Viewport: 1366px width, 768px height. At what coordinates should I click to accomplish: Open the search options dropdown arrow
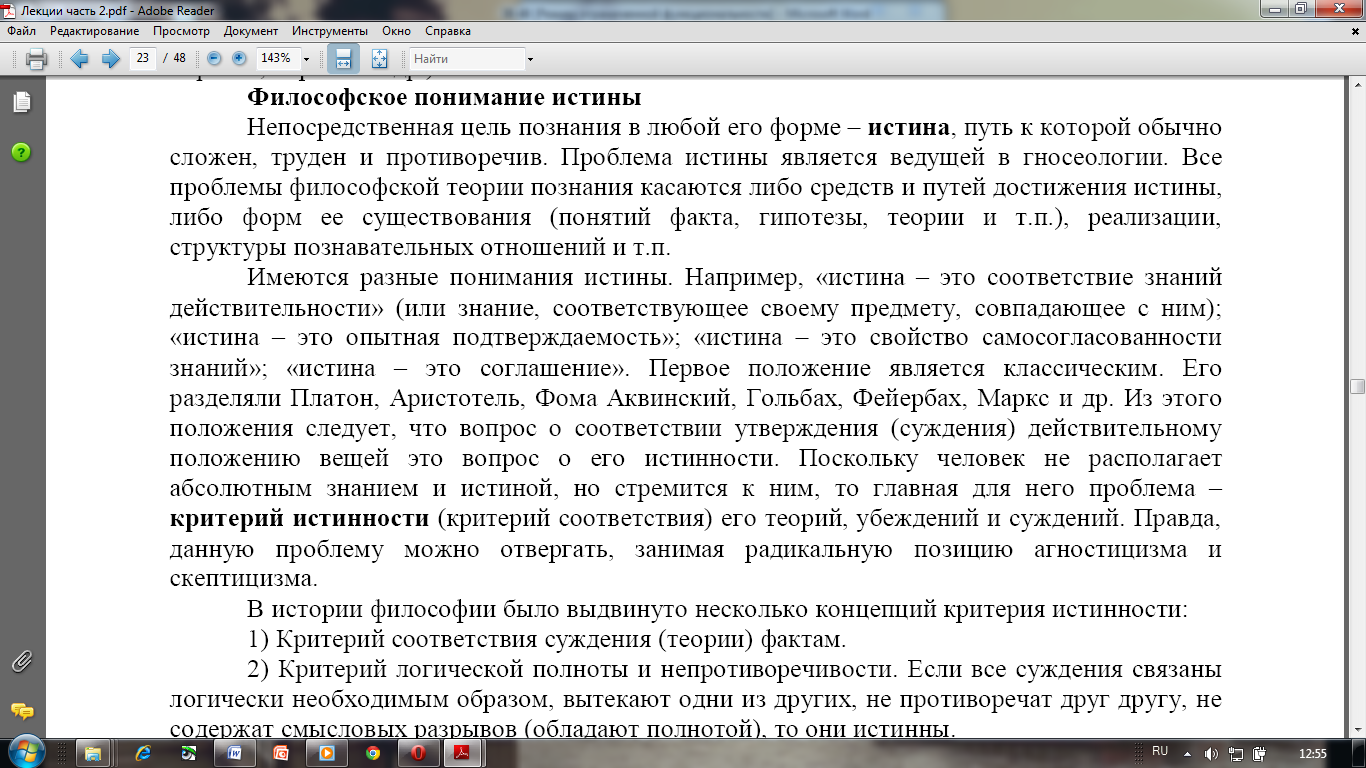pyautogui.click(x=530, y=59)
